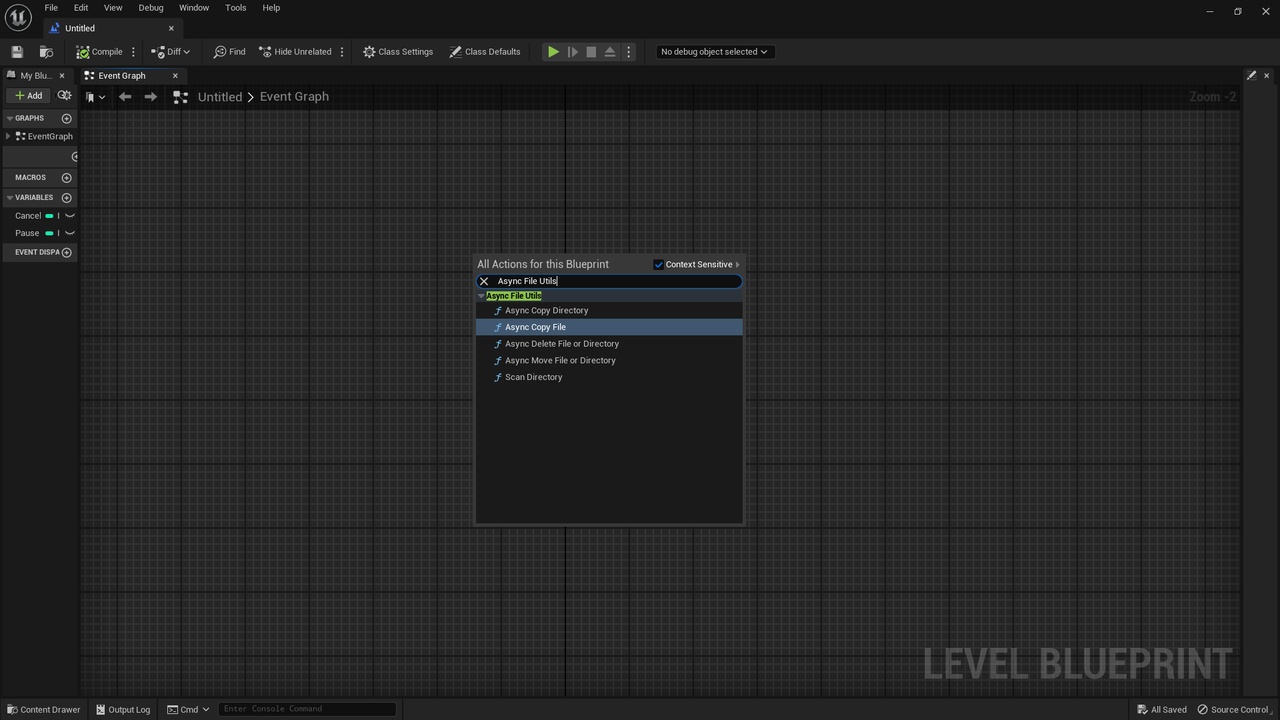Compile the blueprint

[99, 52]
